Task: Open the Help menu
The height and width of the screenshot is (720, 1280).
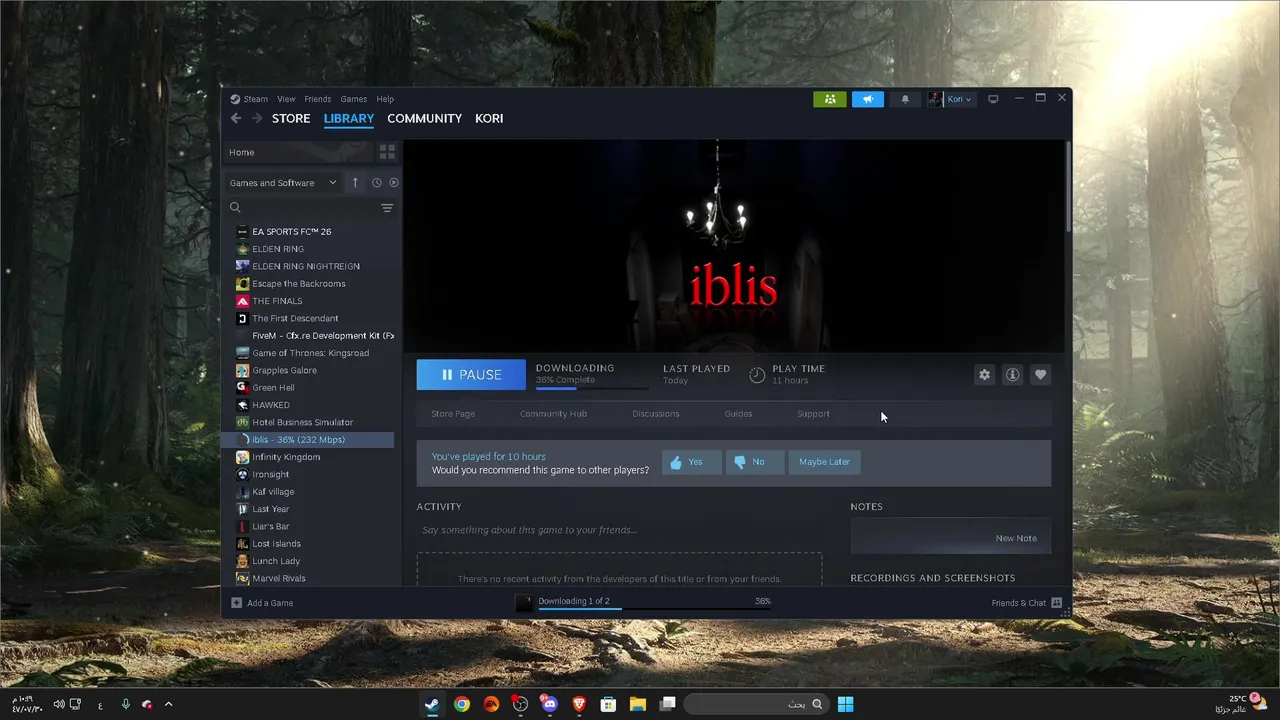Action: (385, 99)
